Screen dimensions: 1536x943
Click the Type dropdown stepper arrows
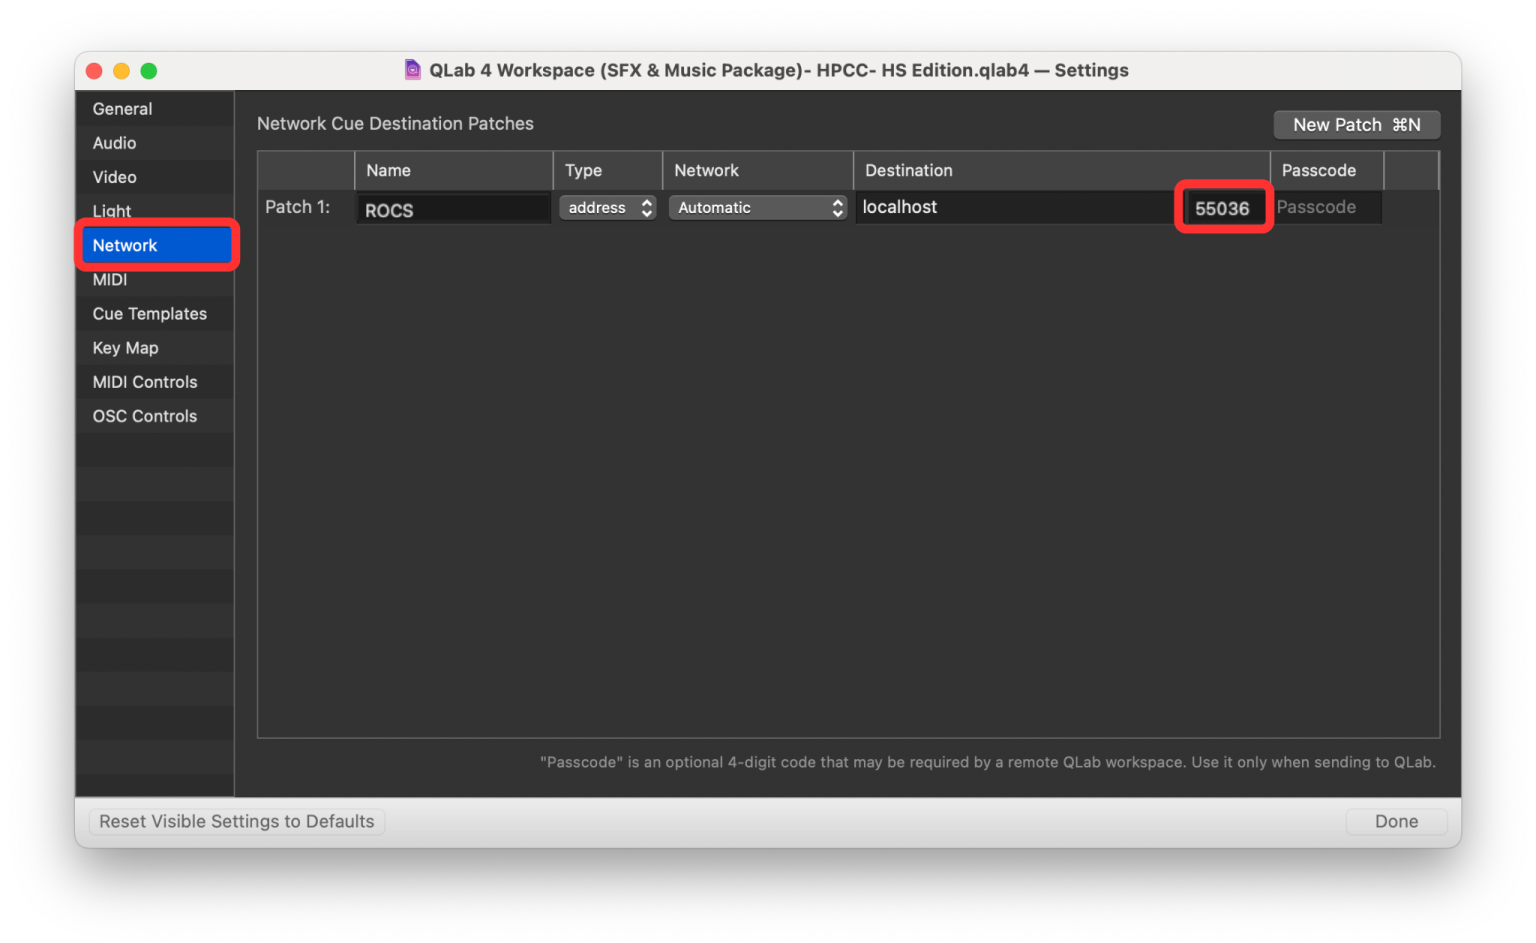point(646,207)
